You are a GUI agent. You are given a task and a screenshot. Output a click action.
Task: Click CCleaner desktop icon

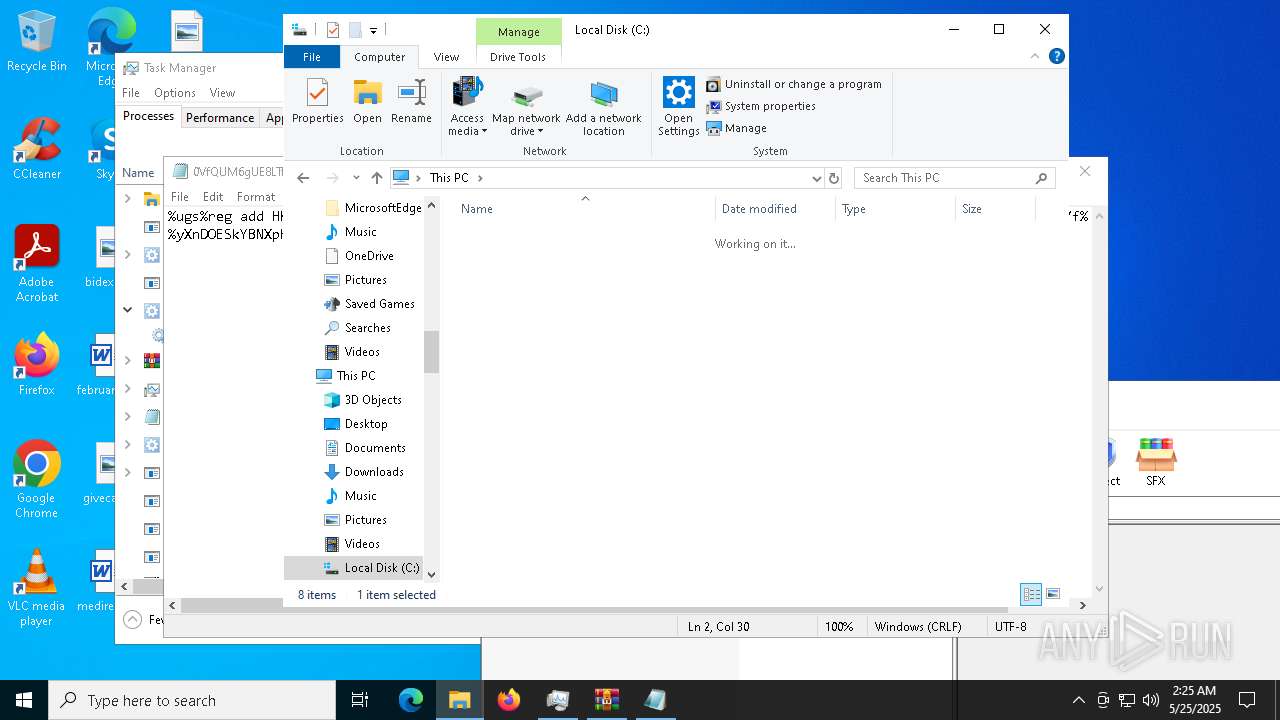36,149
